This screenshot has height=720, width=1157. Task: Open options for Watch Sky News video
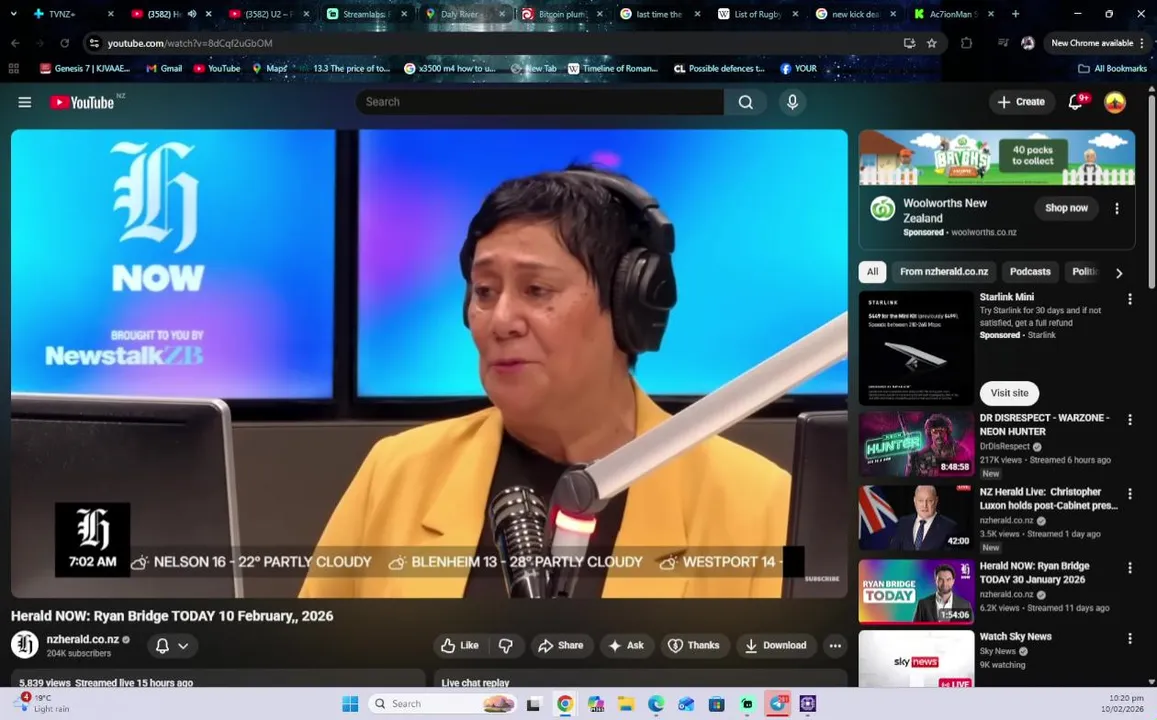pos(1129,638)
